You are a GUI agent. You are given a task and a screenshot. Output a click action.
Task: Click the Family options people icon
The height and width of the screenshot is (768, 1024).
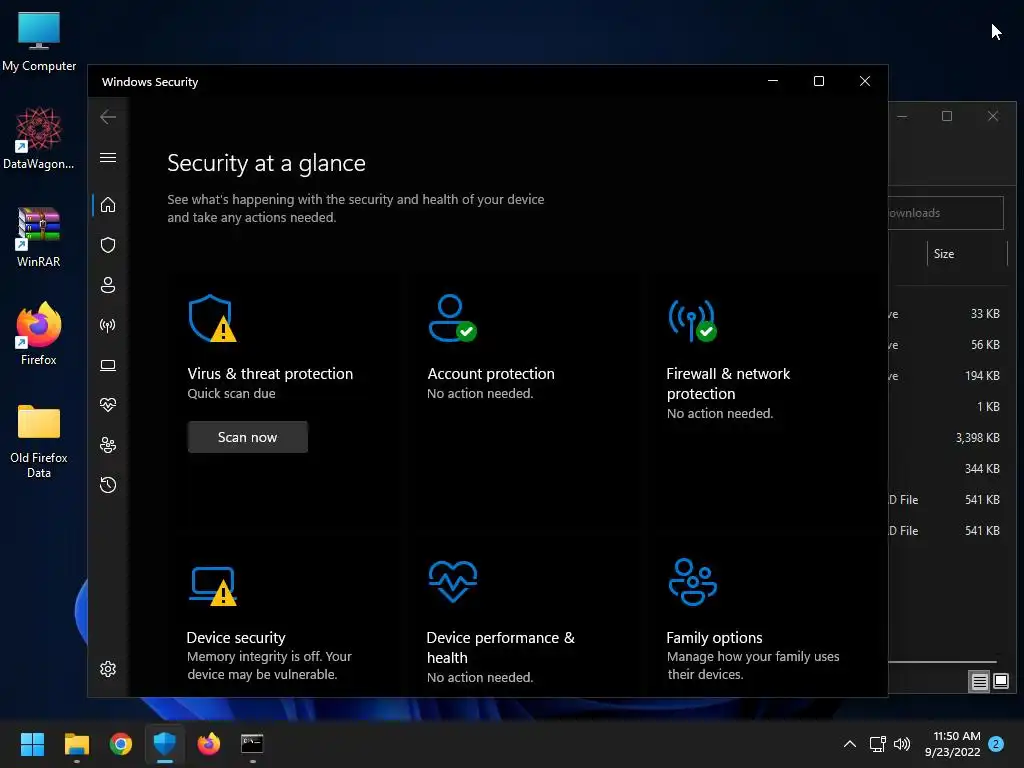pos(693,582)
